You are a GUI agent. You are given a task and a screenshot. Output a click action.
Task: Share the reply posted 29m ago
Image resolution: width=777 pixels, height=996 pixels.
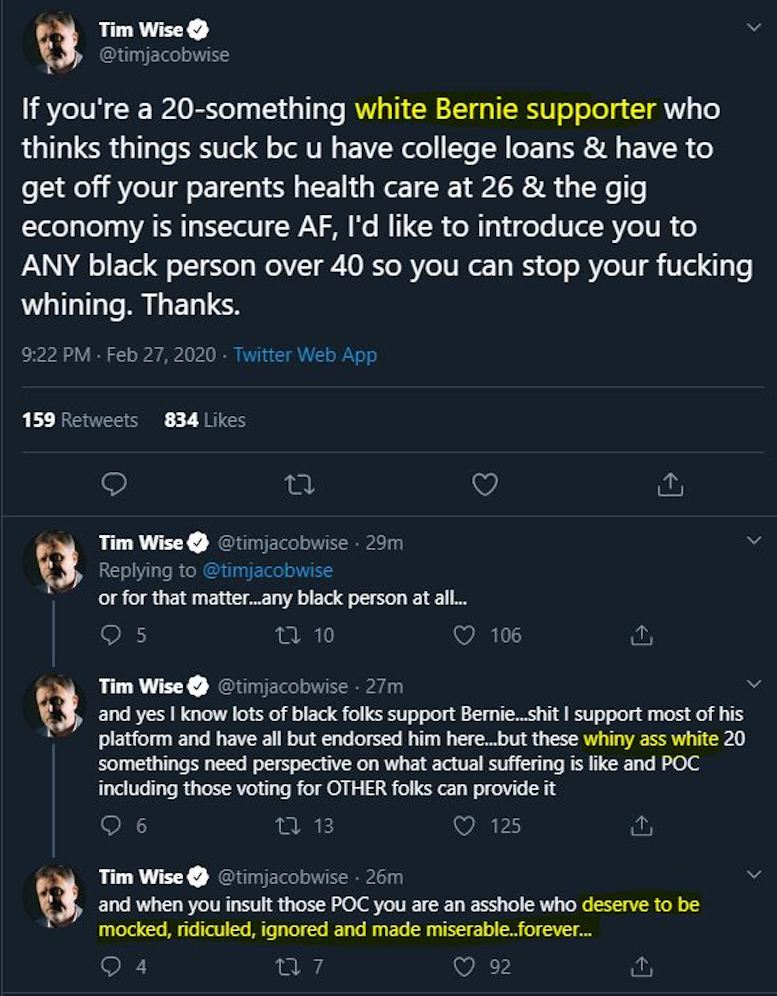(x=642, y=635)
